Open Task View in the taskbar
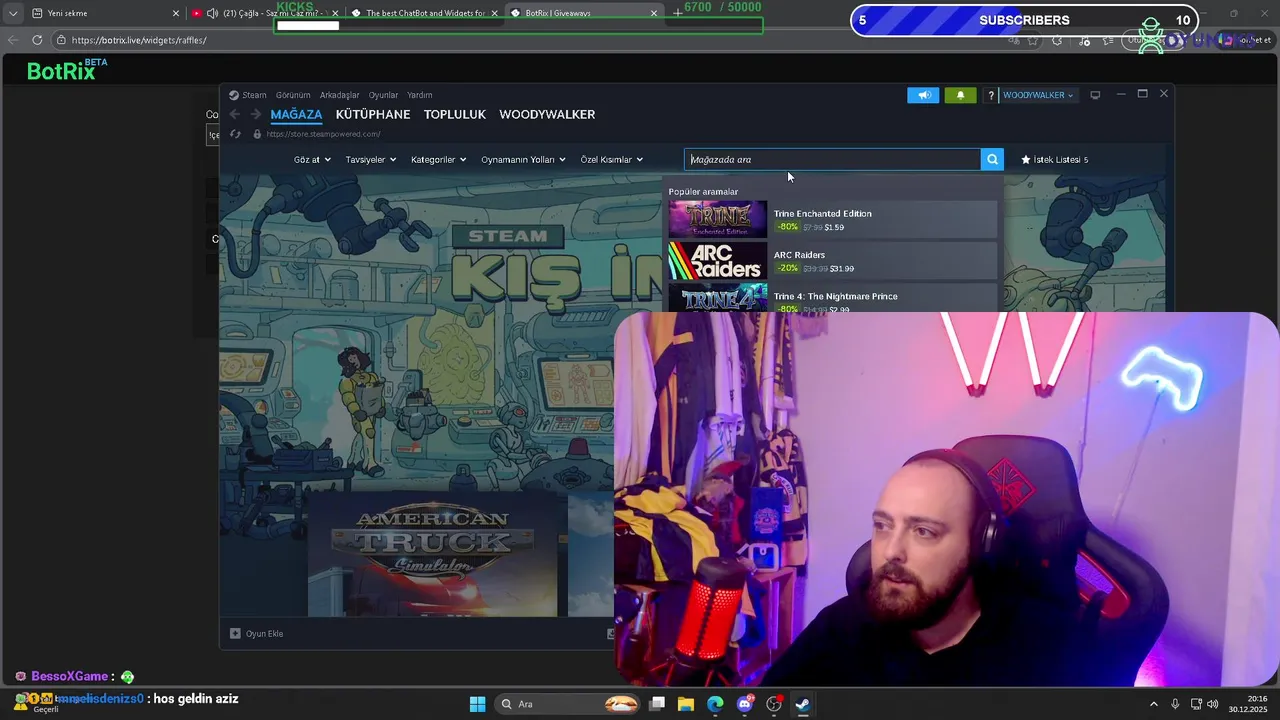The image size is (1280, 720). click(657, 704)
